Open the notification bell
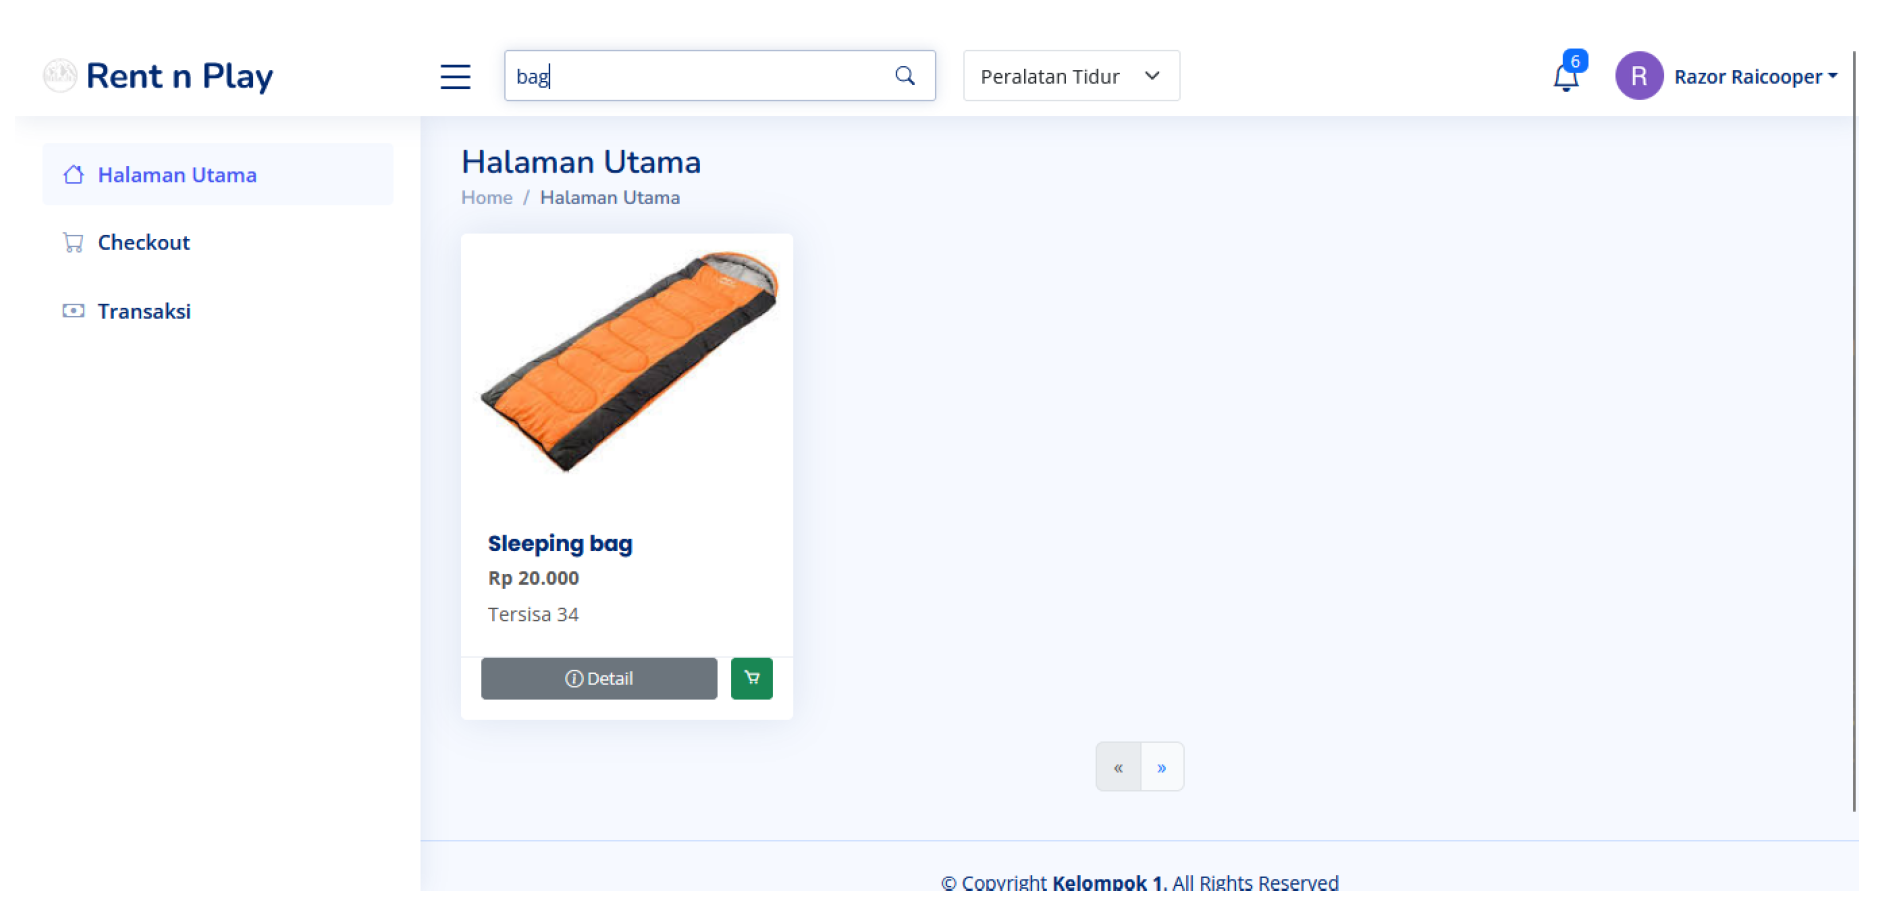Image resolution: width=1877 pixels, height=917 pixels. pos(1566,77)
